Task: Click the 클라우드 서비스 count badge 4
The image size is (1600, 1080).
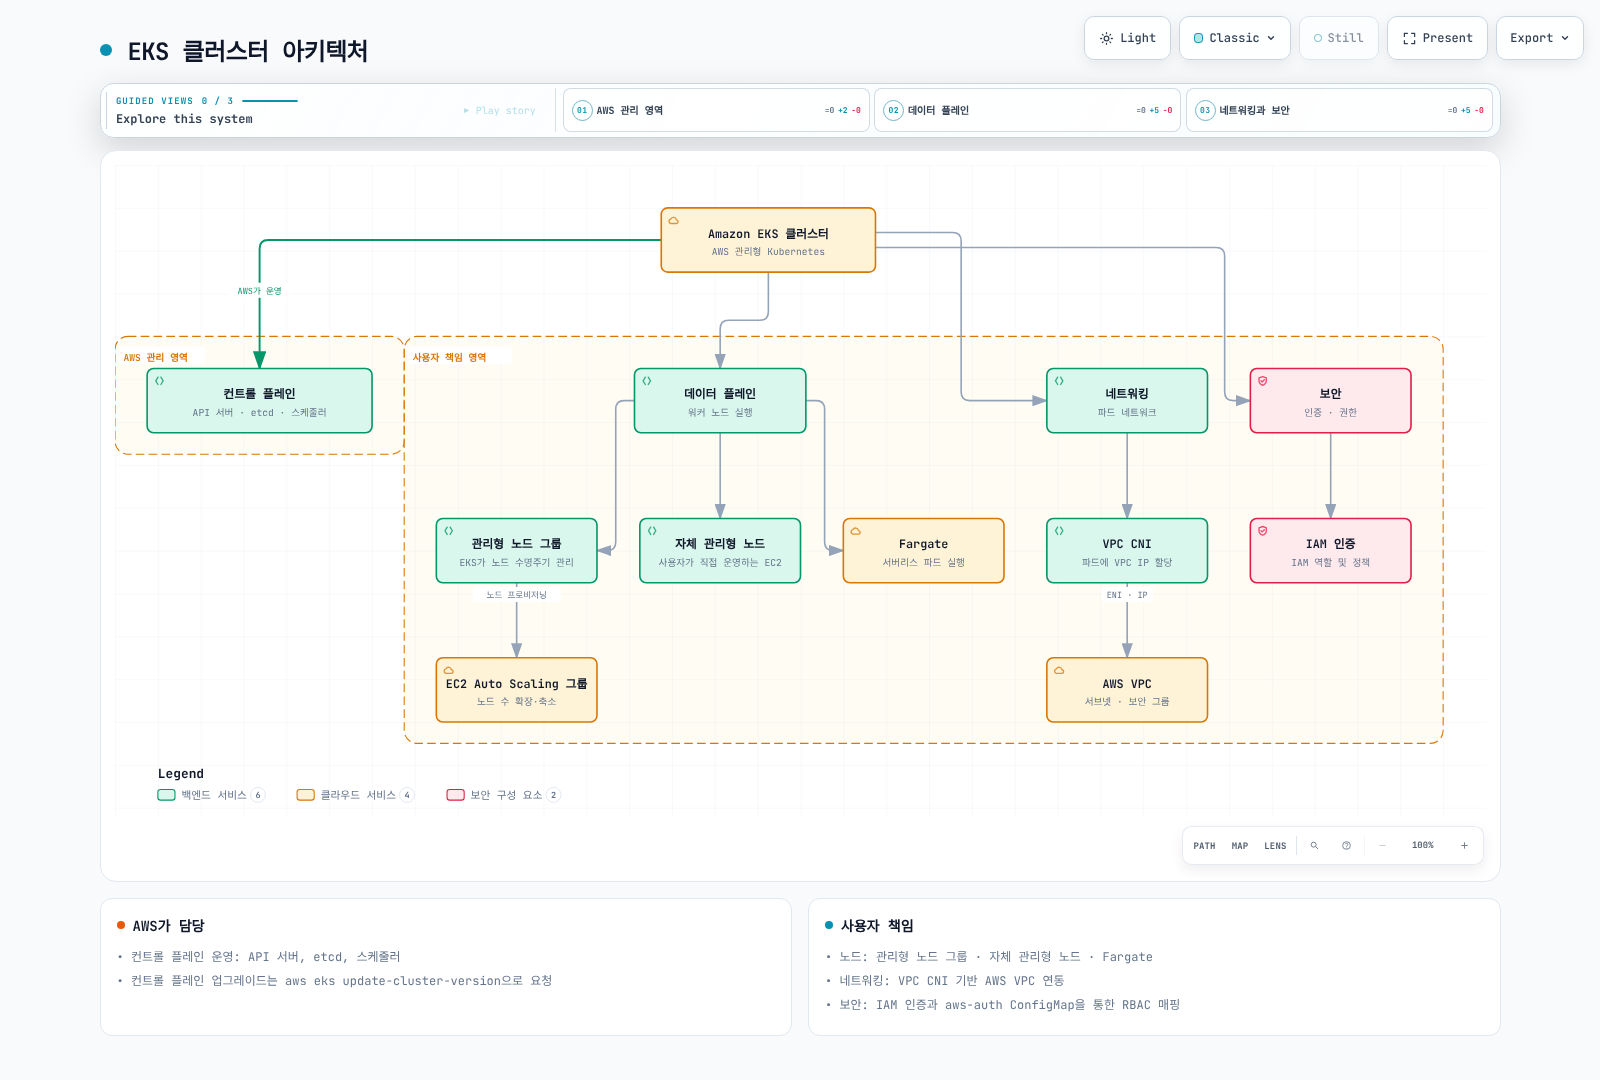Action: pyautogui.click(x=407, y=795)
